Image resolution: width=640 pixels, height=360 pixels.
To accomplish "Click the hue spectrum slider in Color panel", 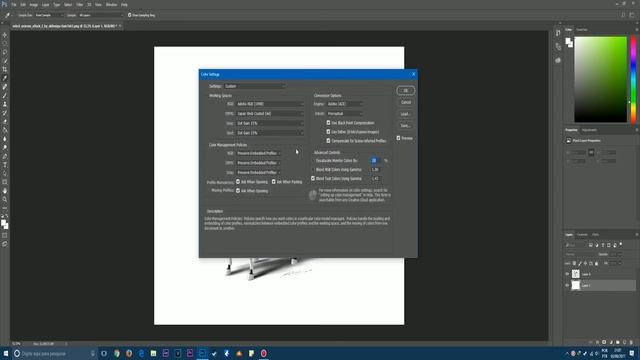I will click(x=633, y=79).
